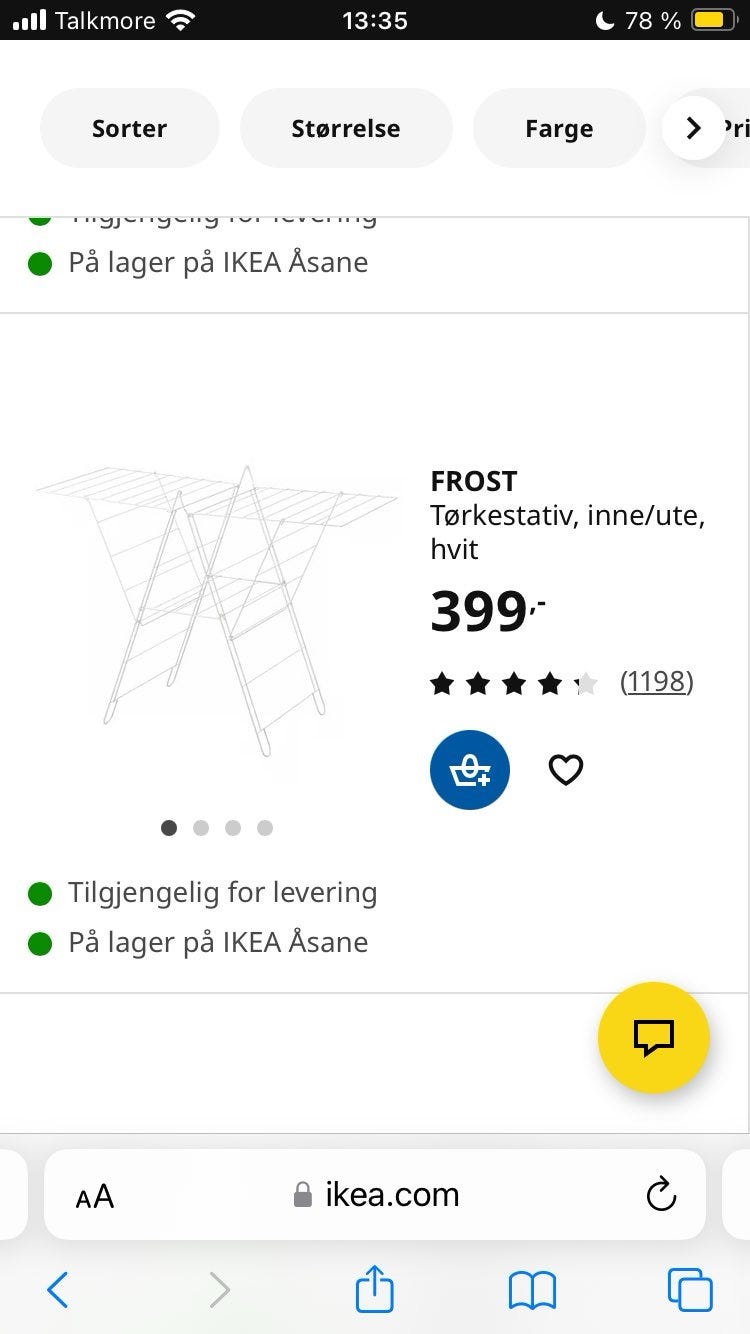Open the AA reader options

click(x=95, y=1196)
